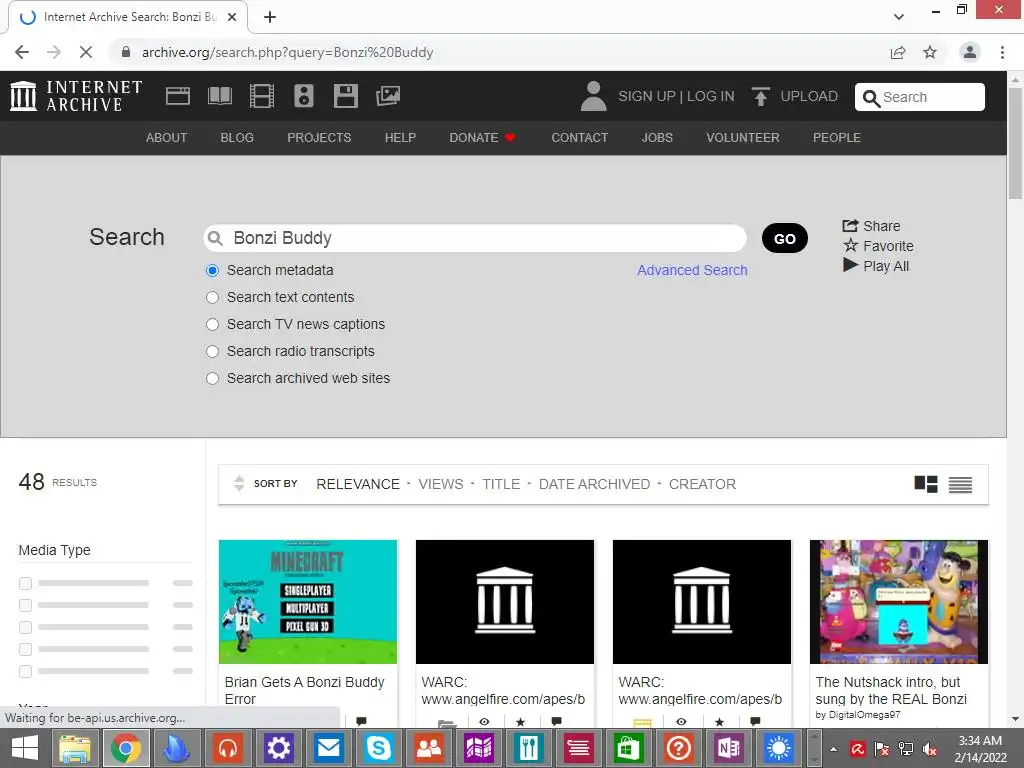Click the user avatar icon in header
Viewport: 1024px width, 768px height.
coord(593,96)
